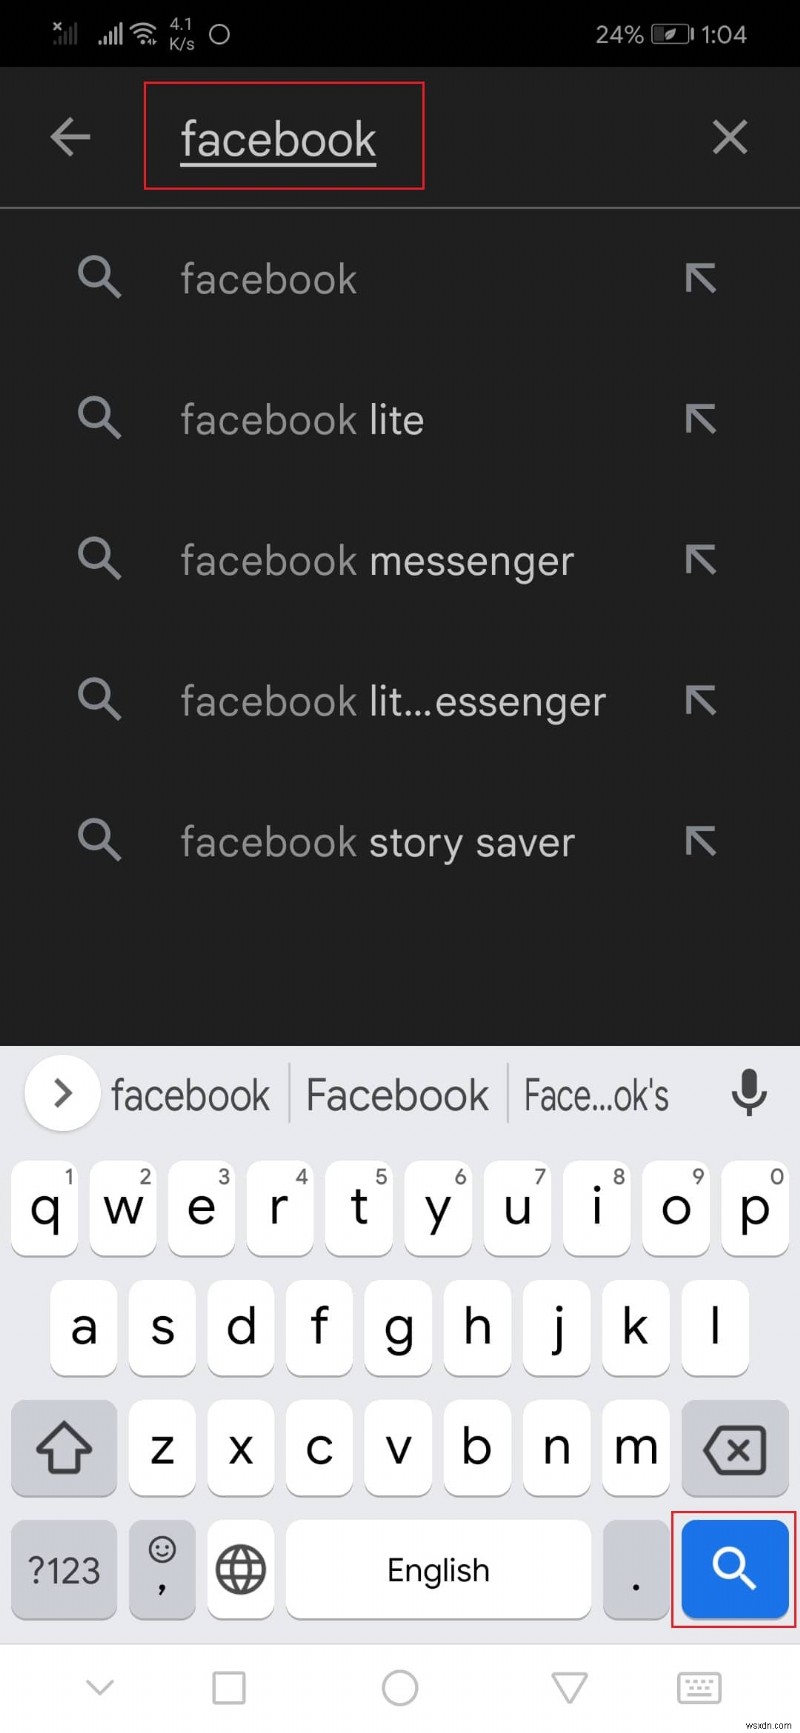The image size is (800, 1733).
Task: Tap the emoji key on the keyboard
Action: click(161, 1570)
